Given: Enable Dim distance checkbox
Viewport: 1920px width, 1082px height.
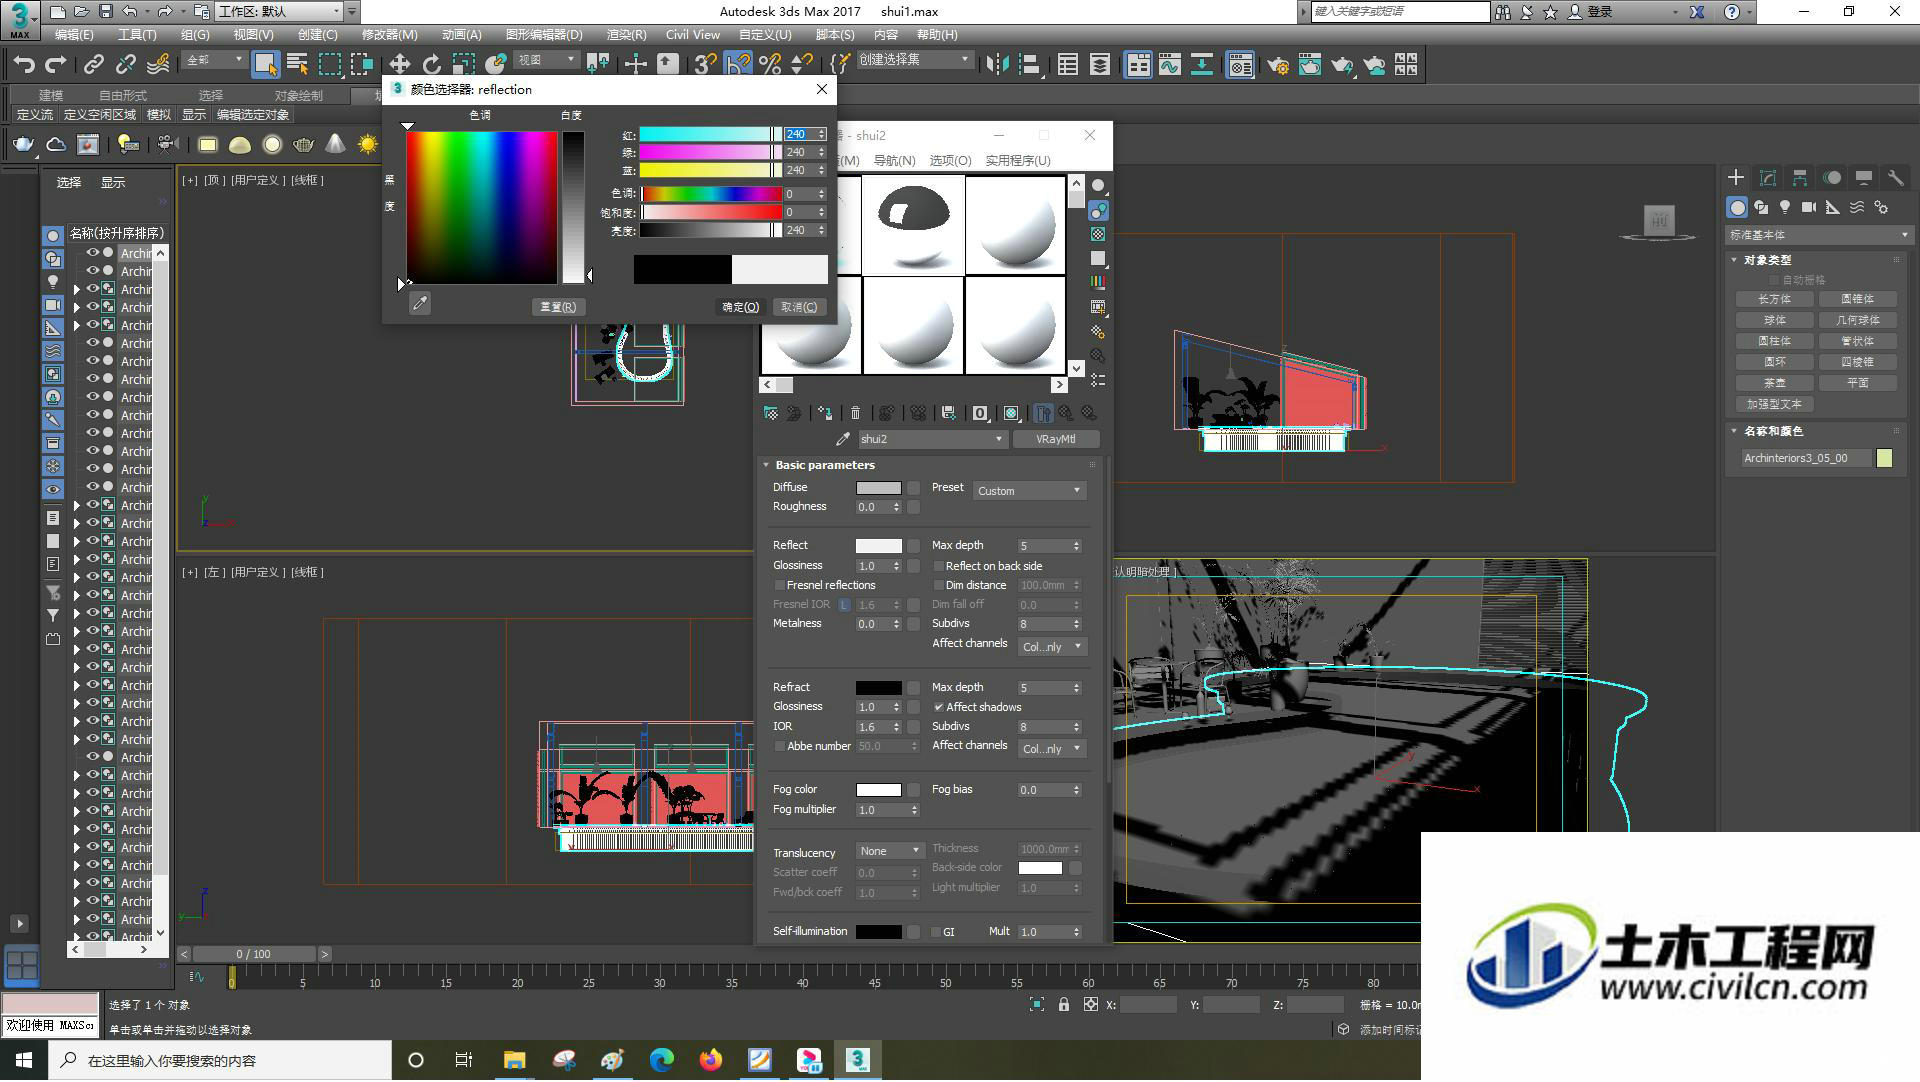Looking at the screenshot, I should (x=938, y=585).
